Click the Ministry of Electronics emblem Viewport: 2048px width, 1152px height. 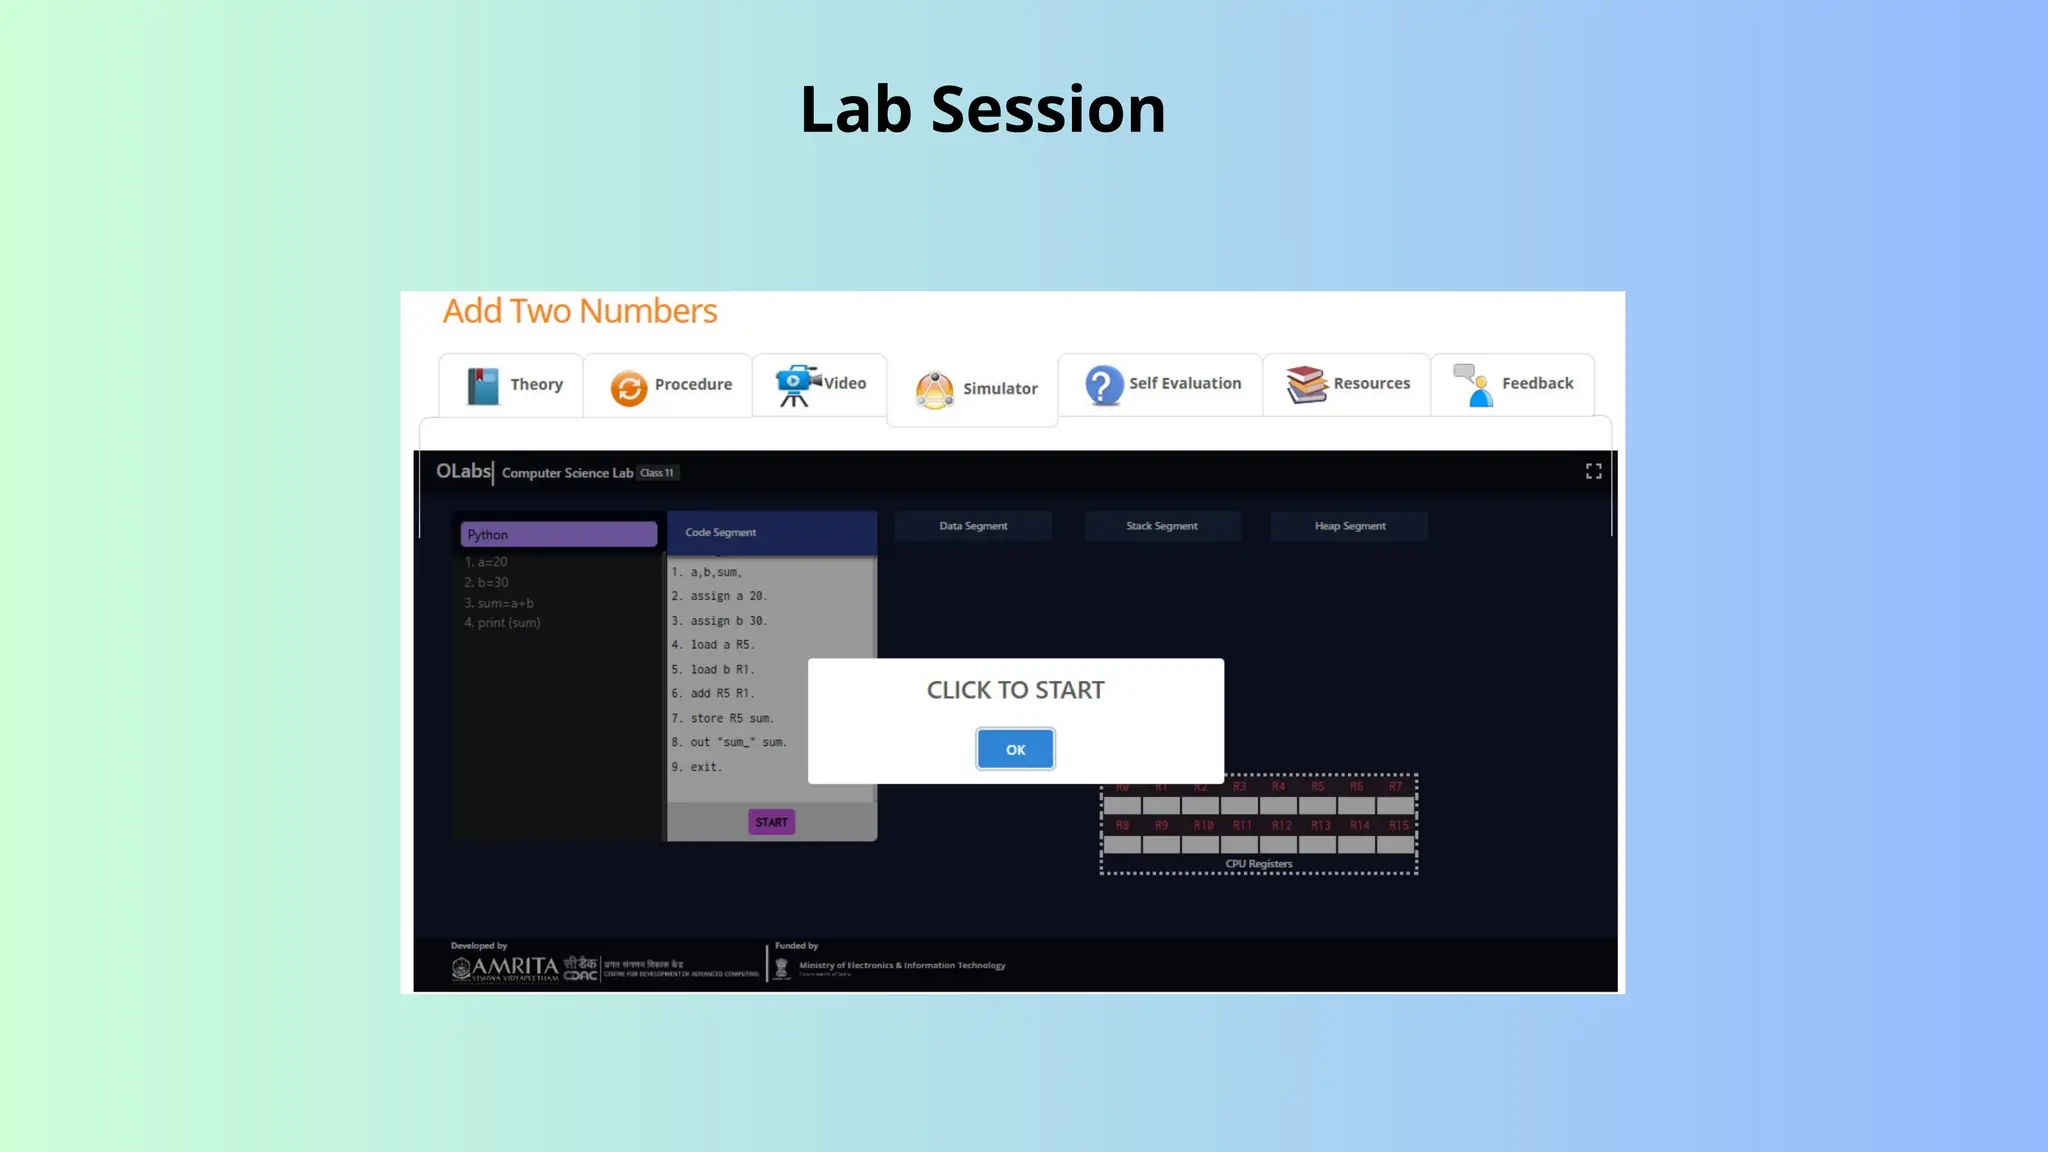pyautogui.click(x=782, y=968)
